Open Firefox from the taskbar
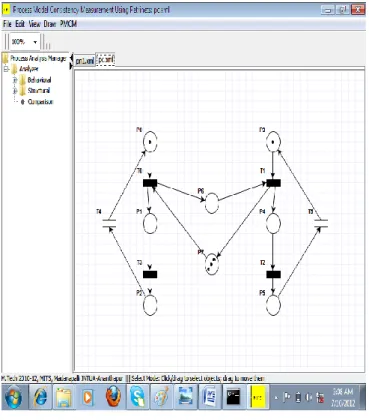The height and width of the screenshot is (420, 369). tap(113, 397)
